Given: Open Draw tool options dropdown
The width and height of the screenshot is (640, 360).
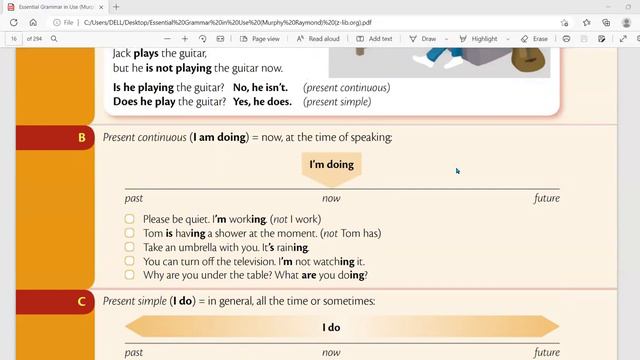Looking at the screenshot, I should pyautogui.click(x=446, y=39).
